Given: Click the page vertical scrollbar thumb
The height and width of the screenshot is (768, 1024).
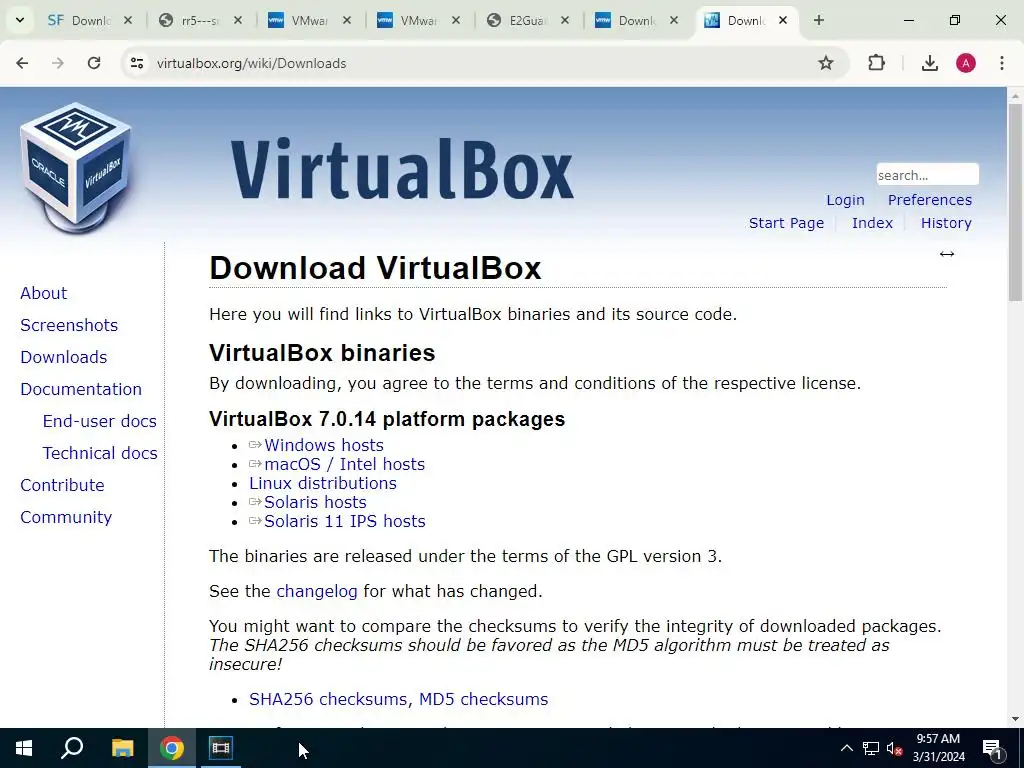Looking at the screenshot, I should [1015, 202].
